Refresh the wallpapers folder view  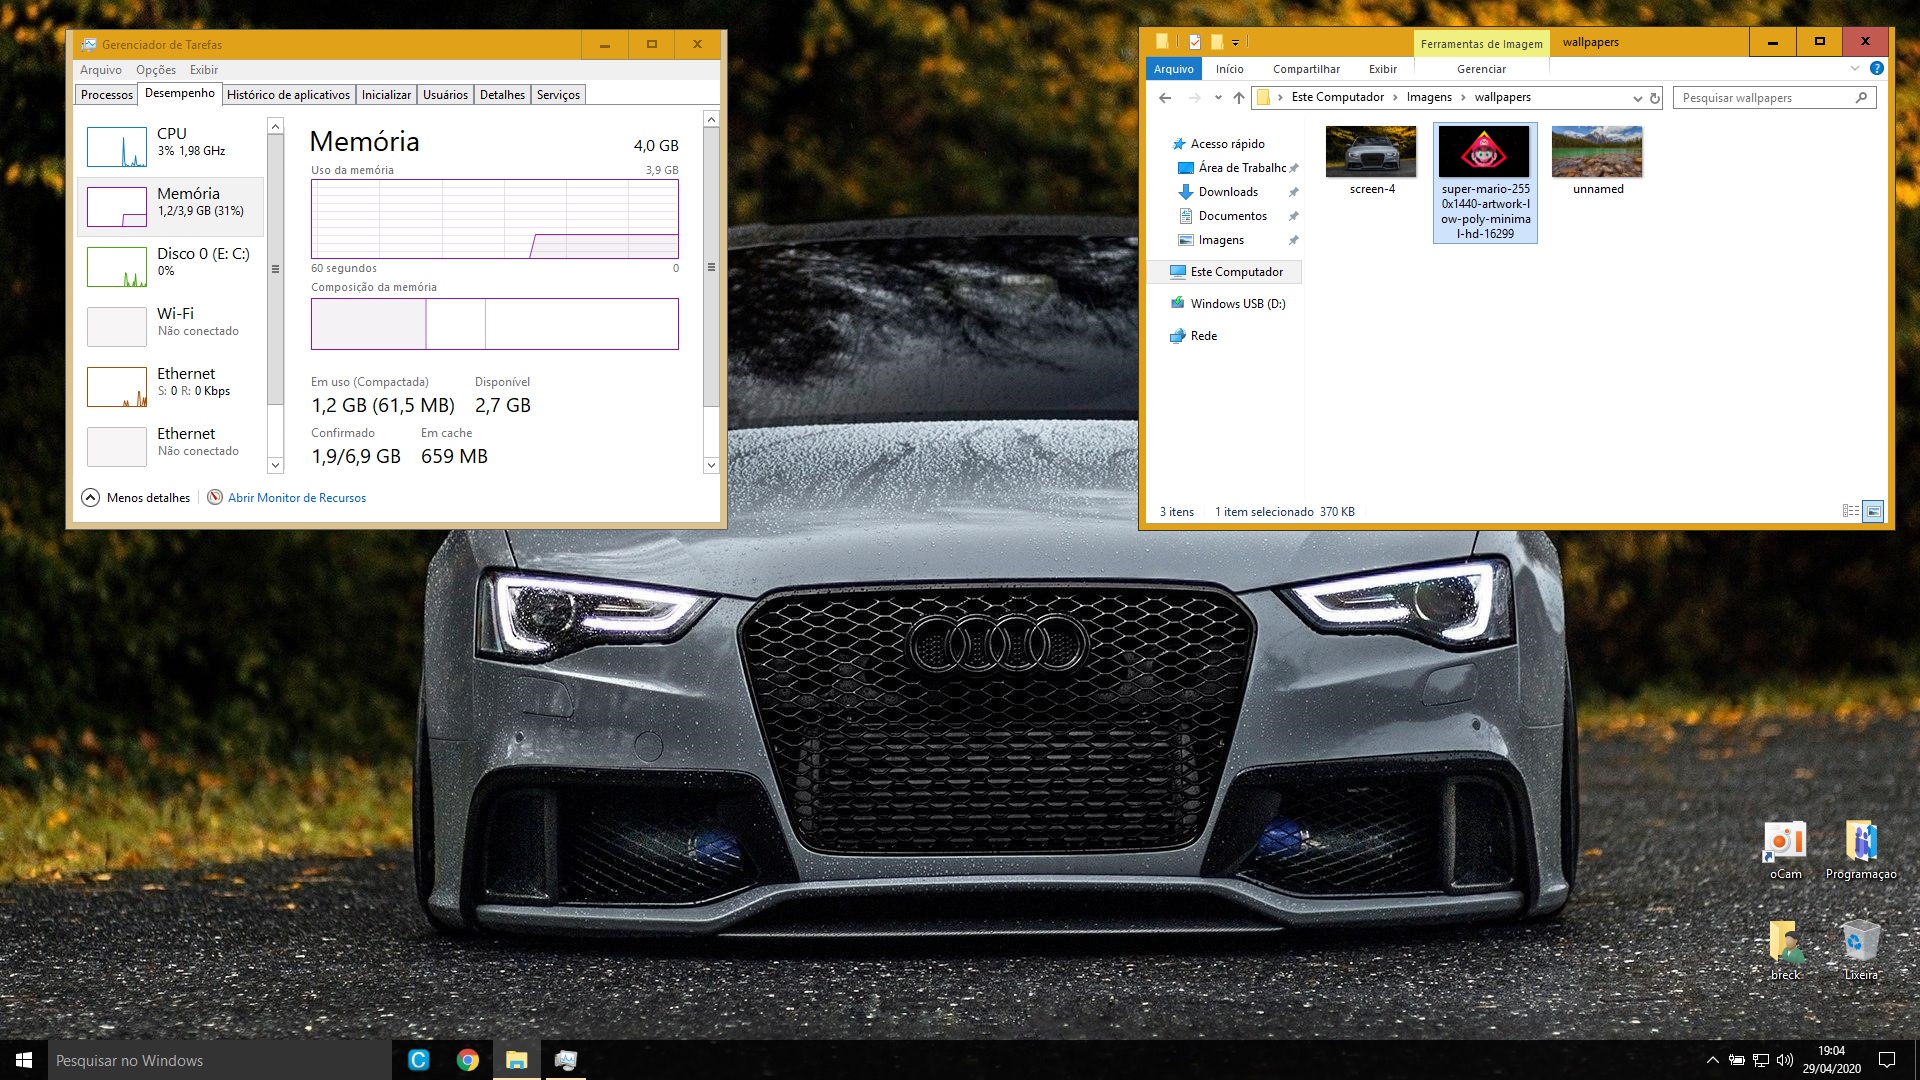[1655, 98]
